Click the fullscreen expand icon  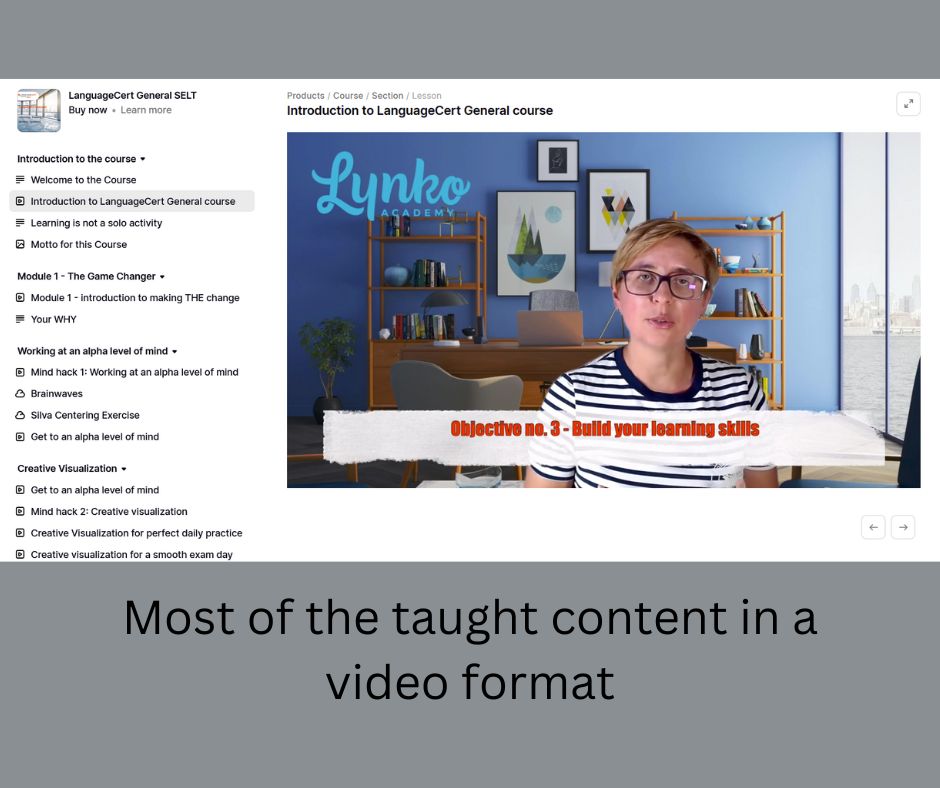point(907,104)
